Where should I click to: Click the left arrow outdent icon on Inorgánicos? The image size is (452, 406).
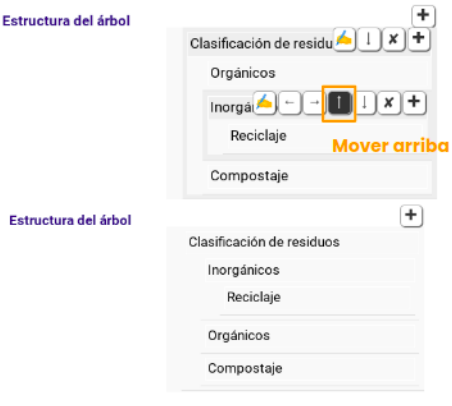[x=289, y=103]
